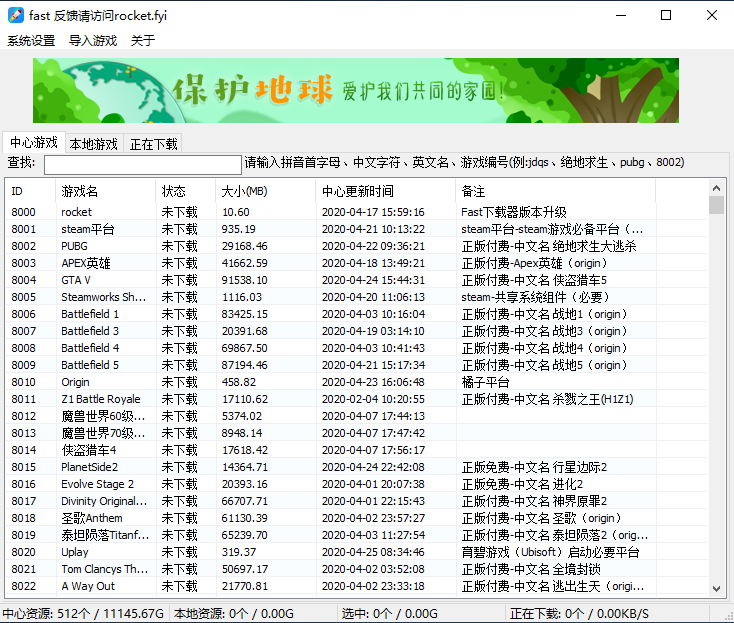Screen dimensions: 734x623
Task: Select the APEX英雄 game row
Action: (357, 263)
